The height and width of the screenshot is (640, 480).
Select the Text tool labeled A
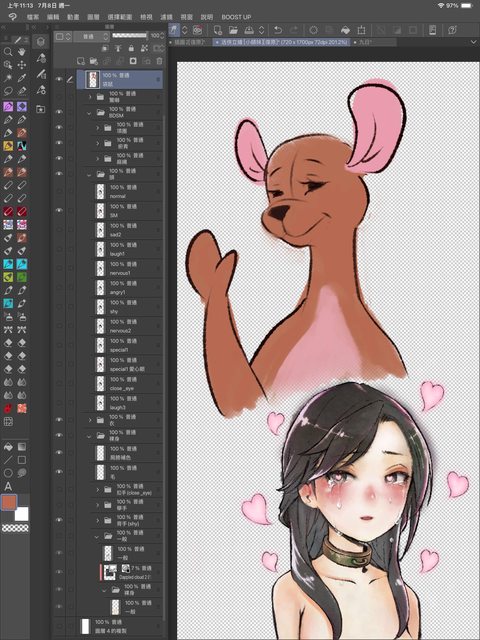point(8,486)
